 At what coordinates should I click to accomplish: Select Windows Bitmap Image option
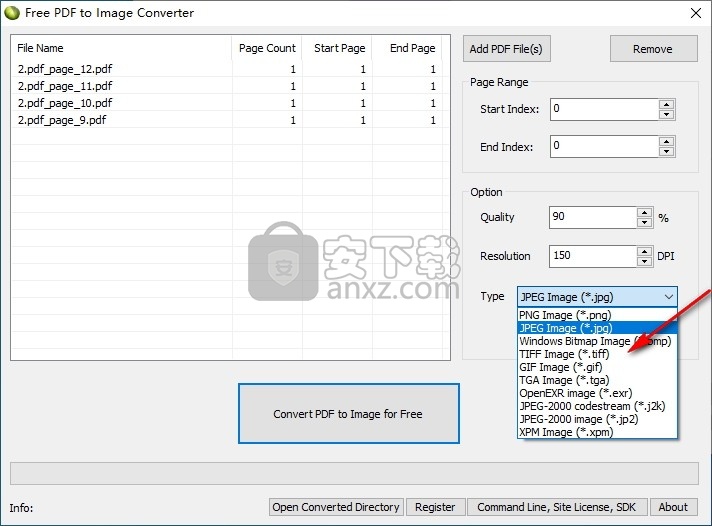(x=597, y=341)
